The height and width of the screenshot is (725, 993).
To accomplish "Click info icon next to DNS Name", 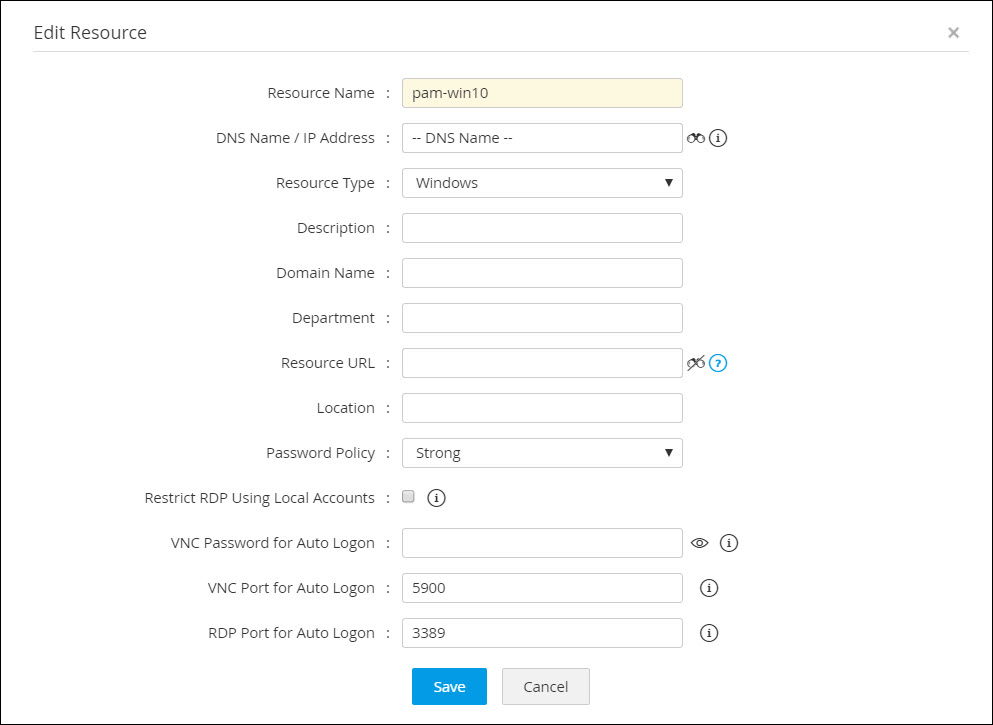I will (718, 138).
